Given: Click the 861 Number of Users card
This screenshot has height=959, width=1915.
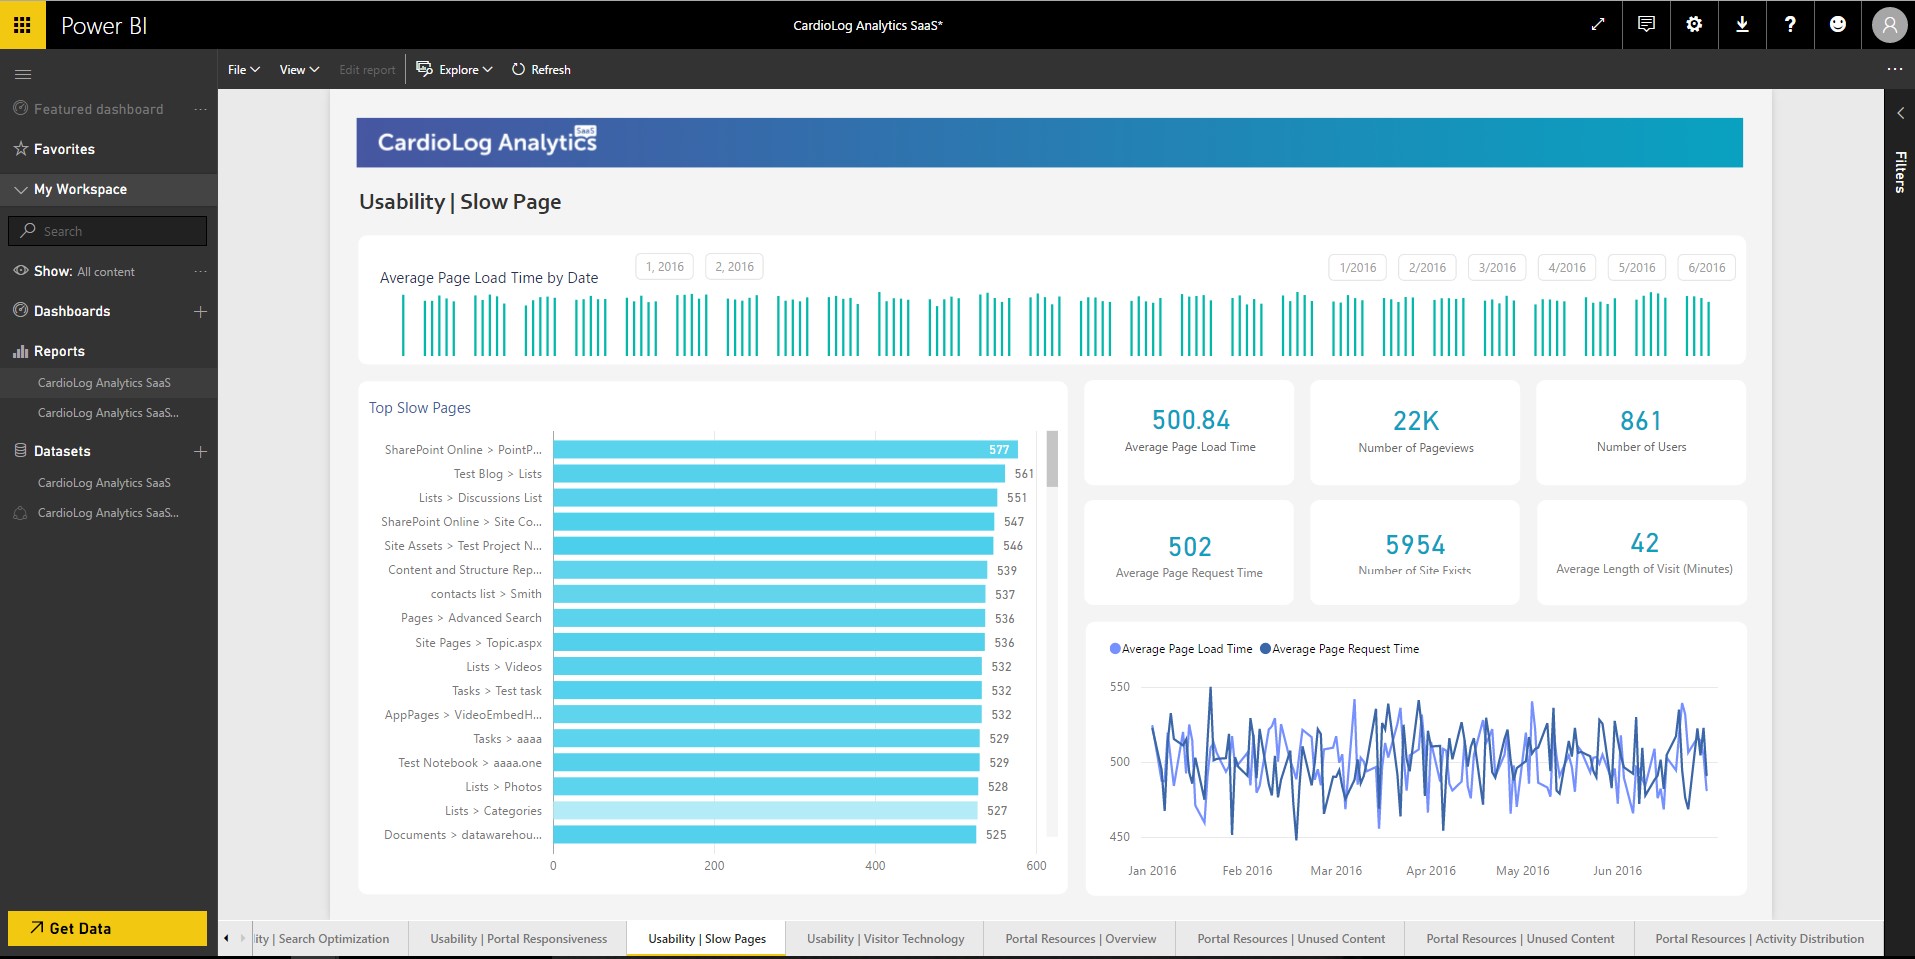Looking at the screenshot, I should pos(1641,432).
